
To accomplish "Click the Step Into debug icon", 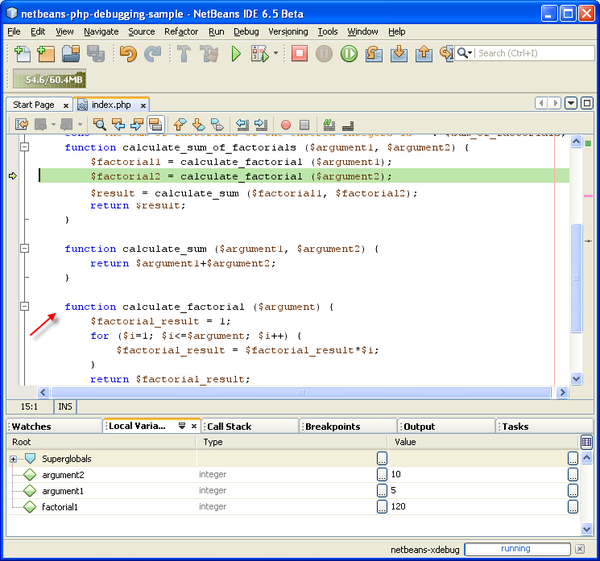I will (398, 53).
